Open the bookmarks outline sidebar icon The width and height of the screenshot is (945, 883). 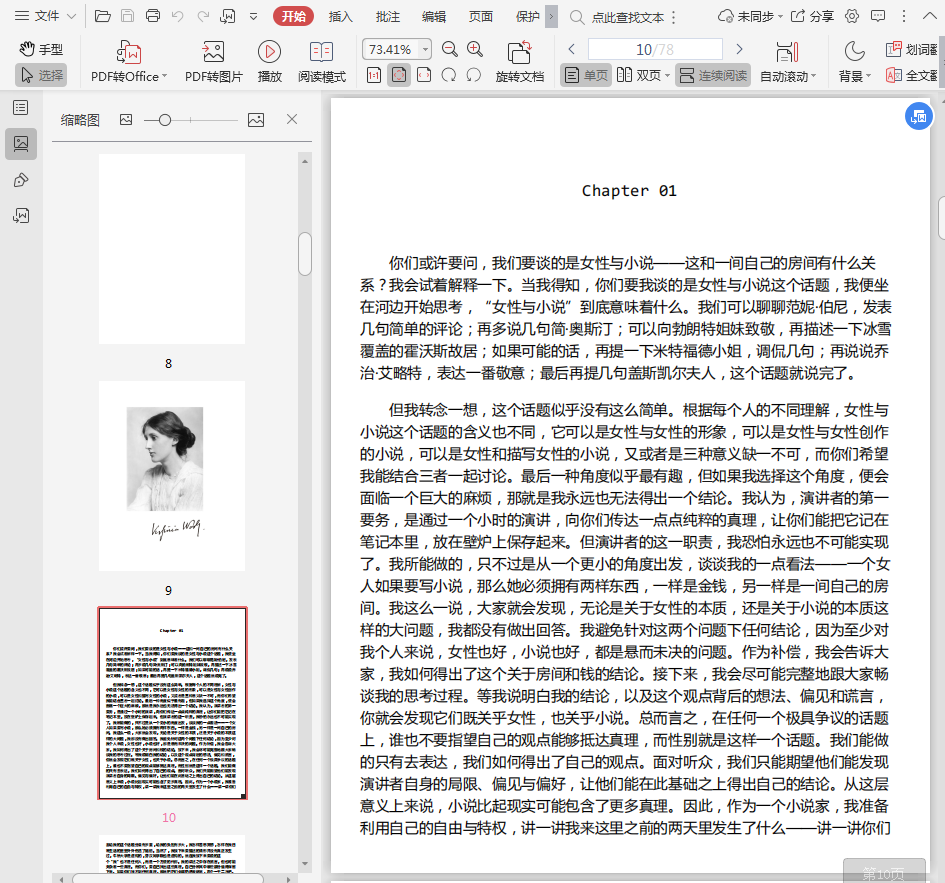[20, 108]
